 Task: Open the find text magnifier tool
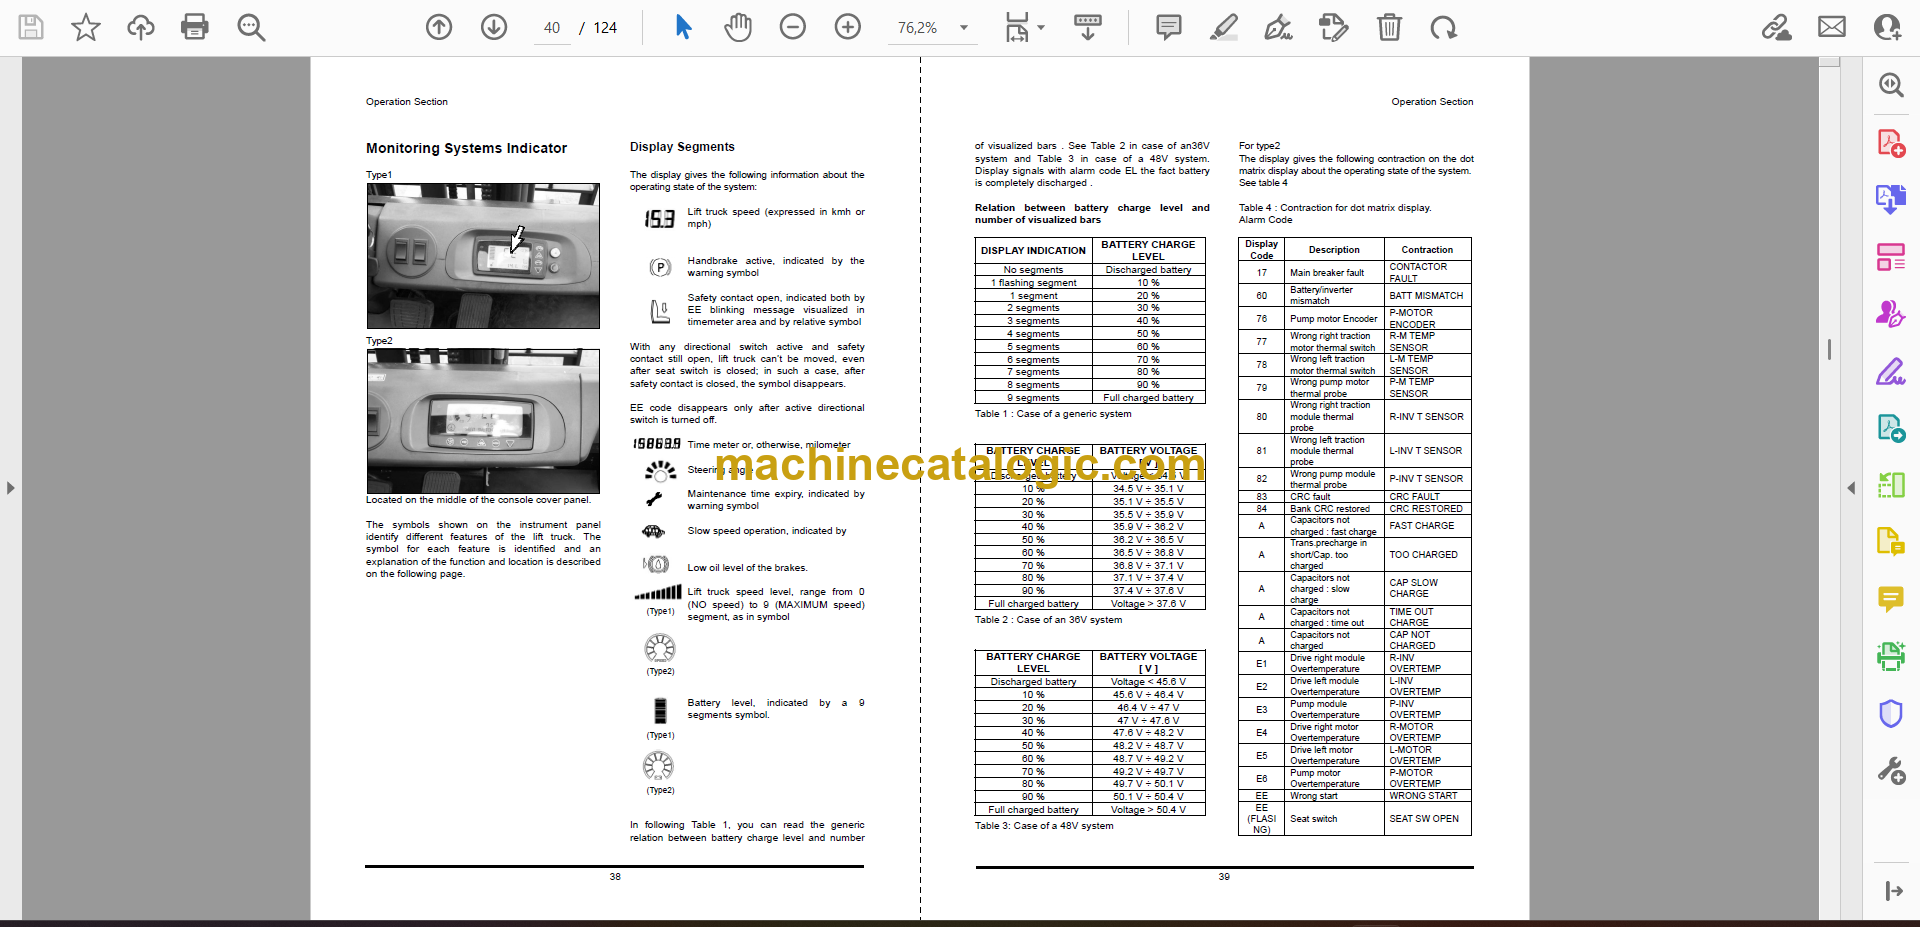[x=251, y=27]
